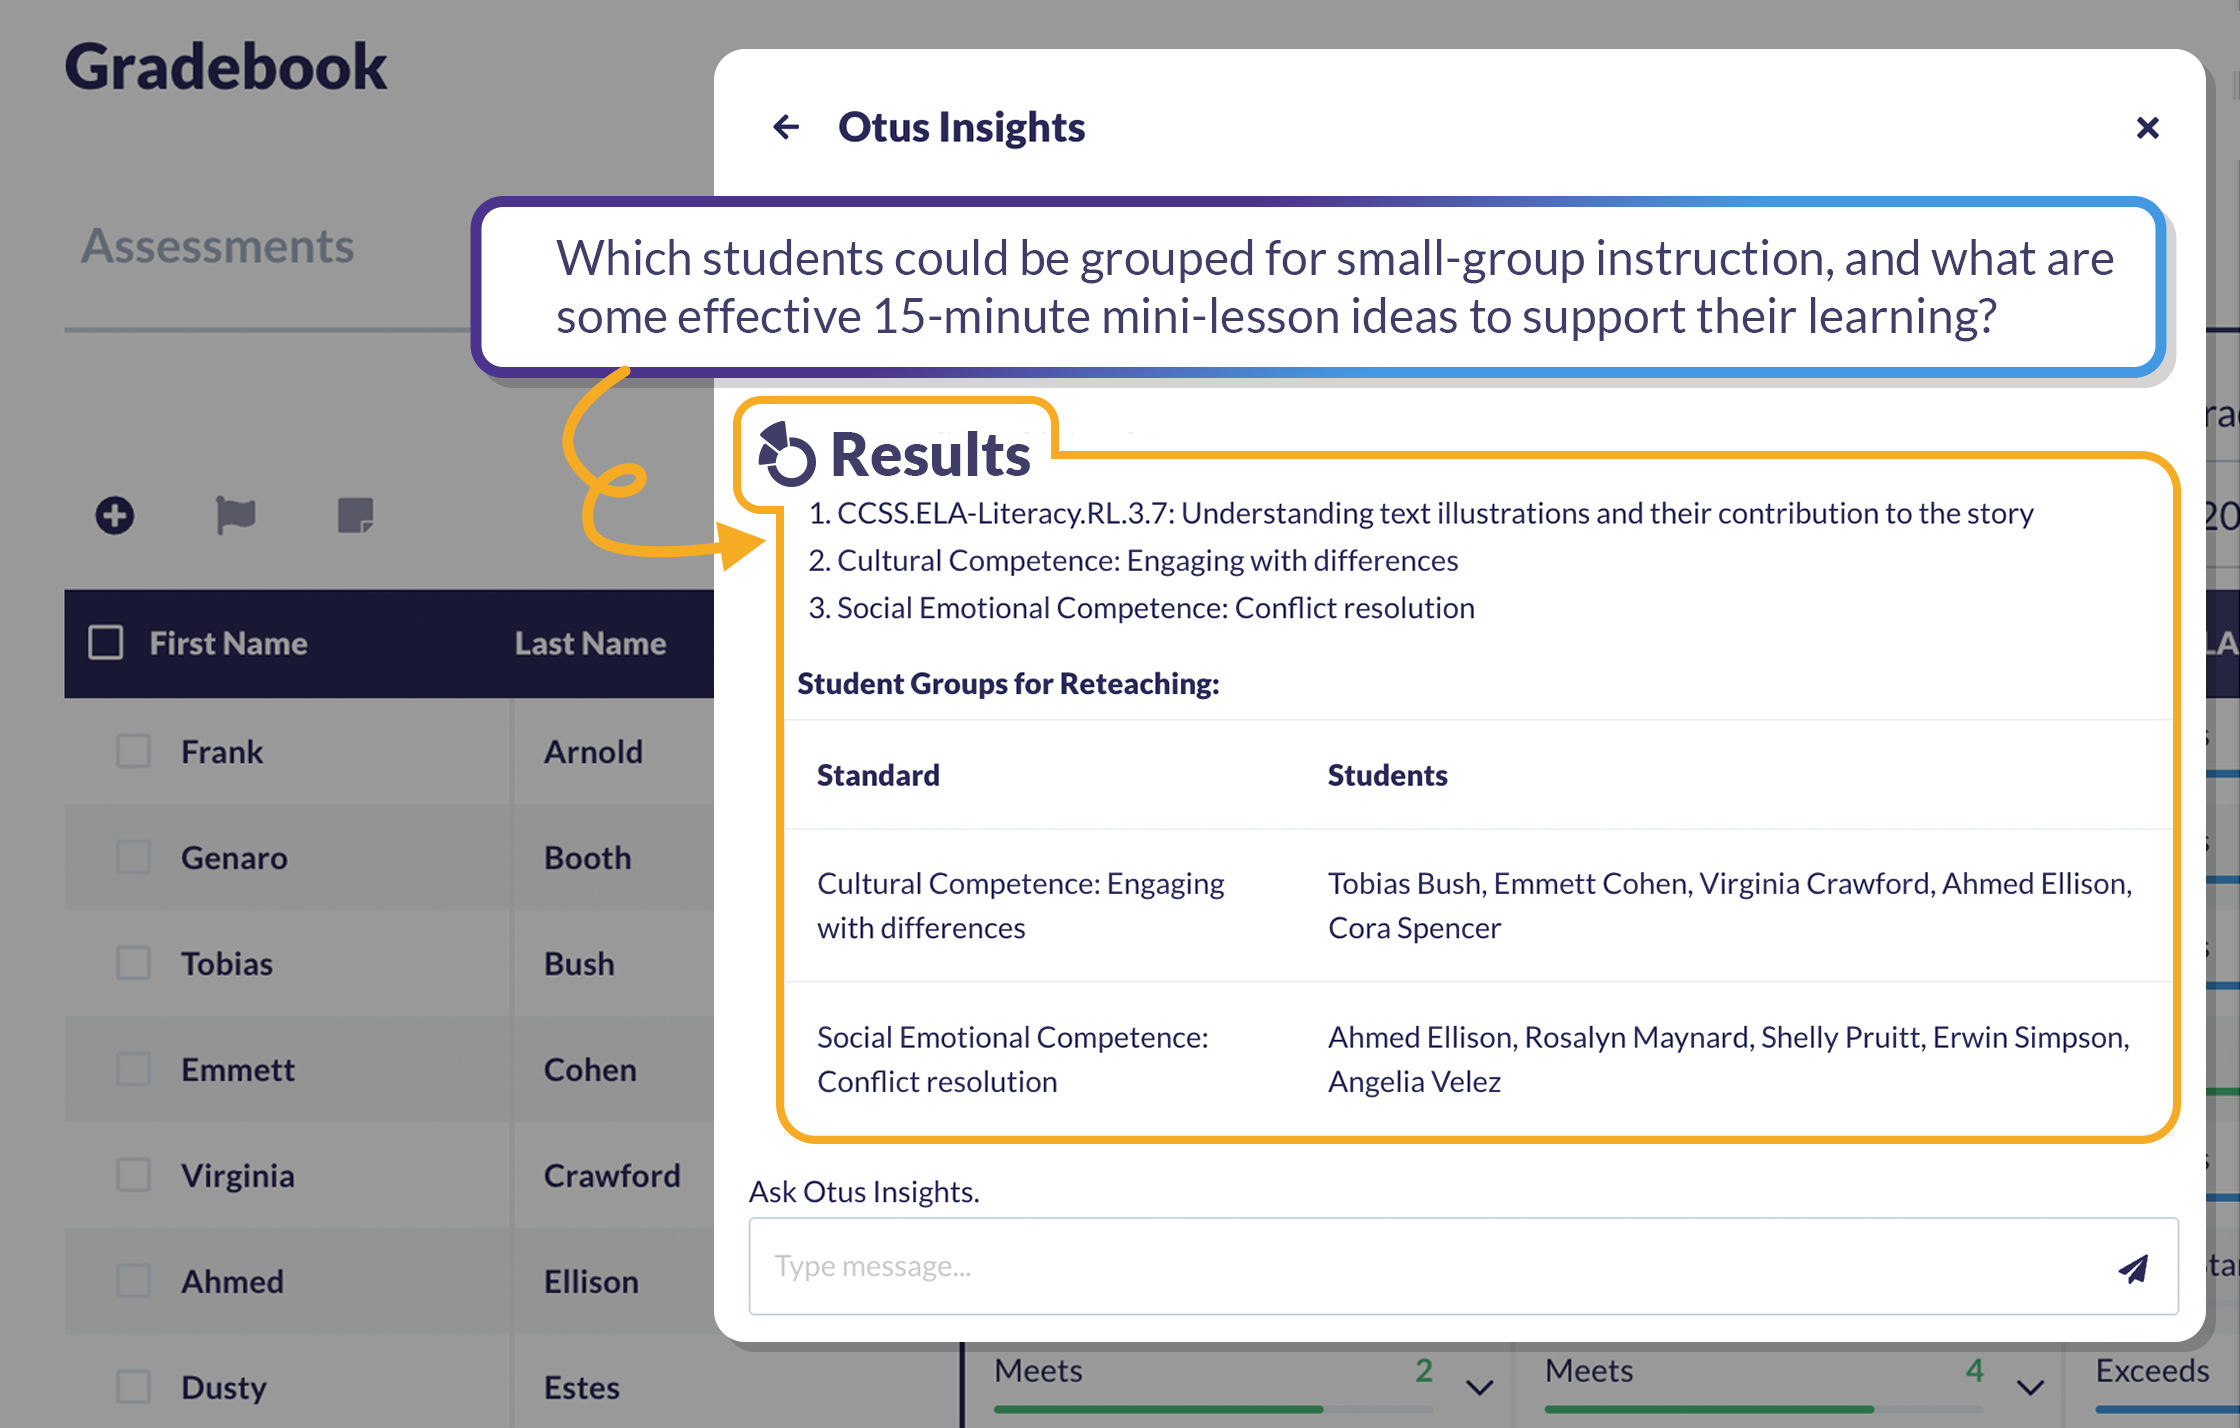Image resolution: width=2240 pixels, height=1428 pixels.
Task: Check Ahmed Ellison's row checkbox
Action: click(x=133, y=1281)
